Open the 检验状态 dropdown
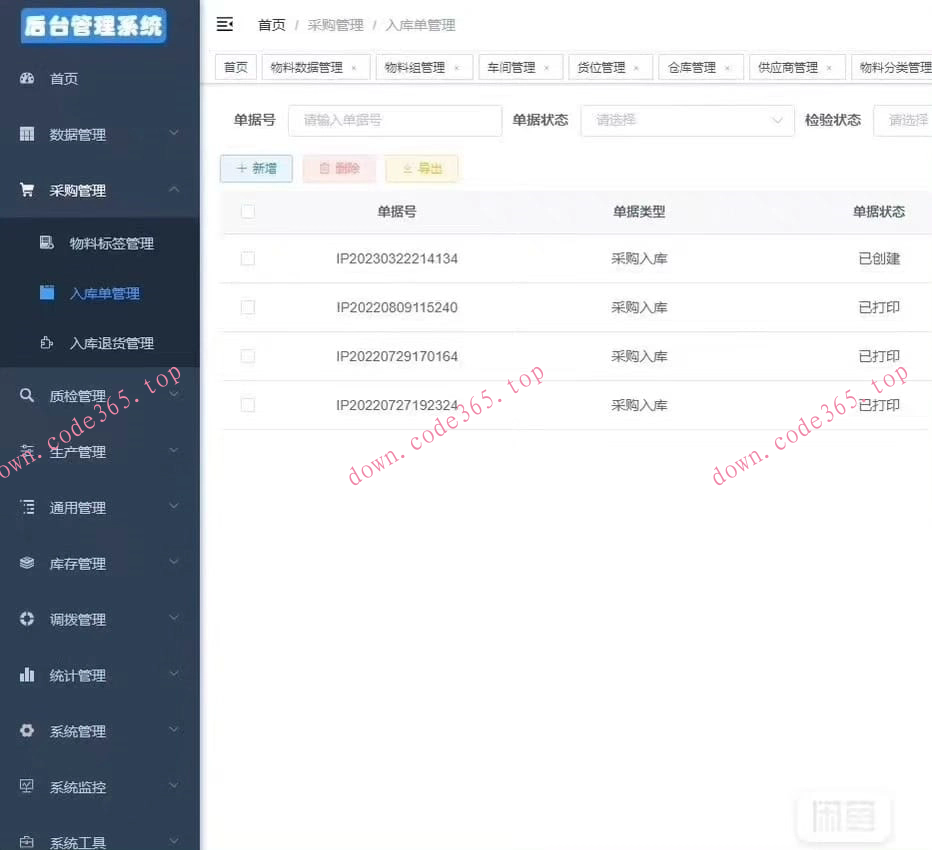This screenshot has width=932, height=850. coord(905,120)
